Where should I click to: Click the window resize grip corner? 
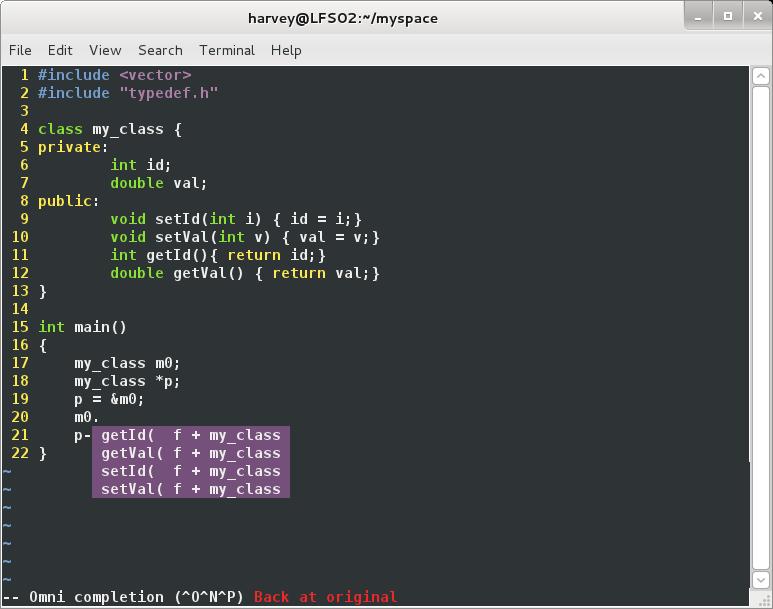coord(765,600)
